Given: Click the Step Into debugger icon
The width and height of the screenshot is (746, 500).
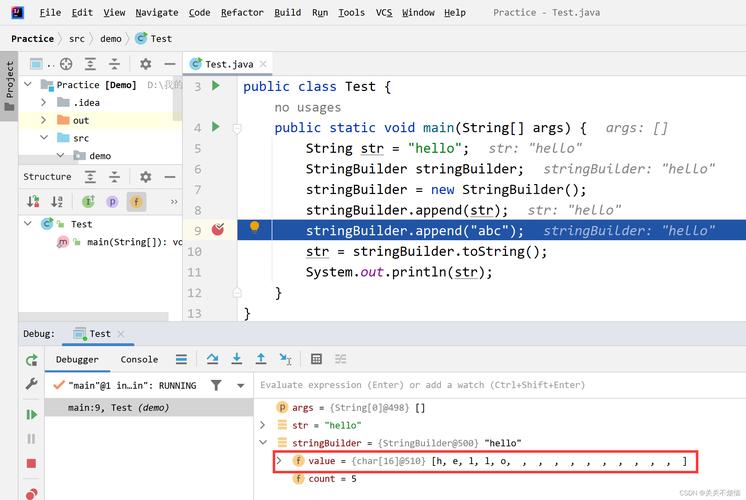Looking at the screenshot, I should pyautogui.click(x=237, y=359).
